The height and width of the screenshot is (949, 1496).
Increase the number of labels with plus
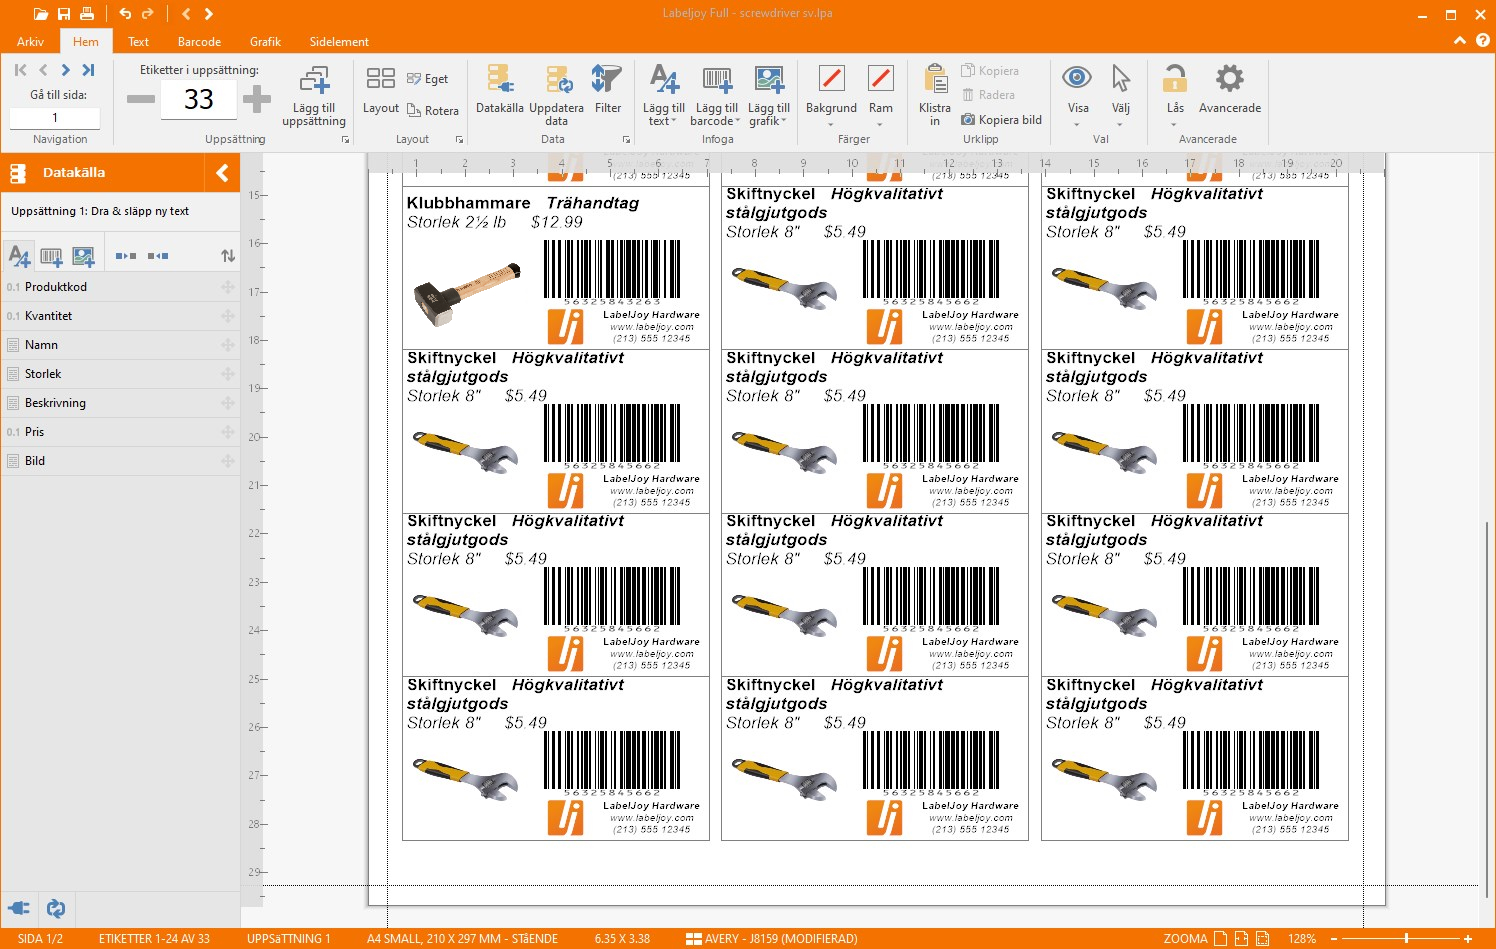coord(257,99)
